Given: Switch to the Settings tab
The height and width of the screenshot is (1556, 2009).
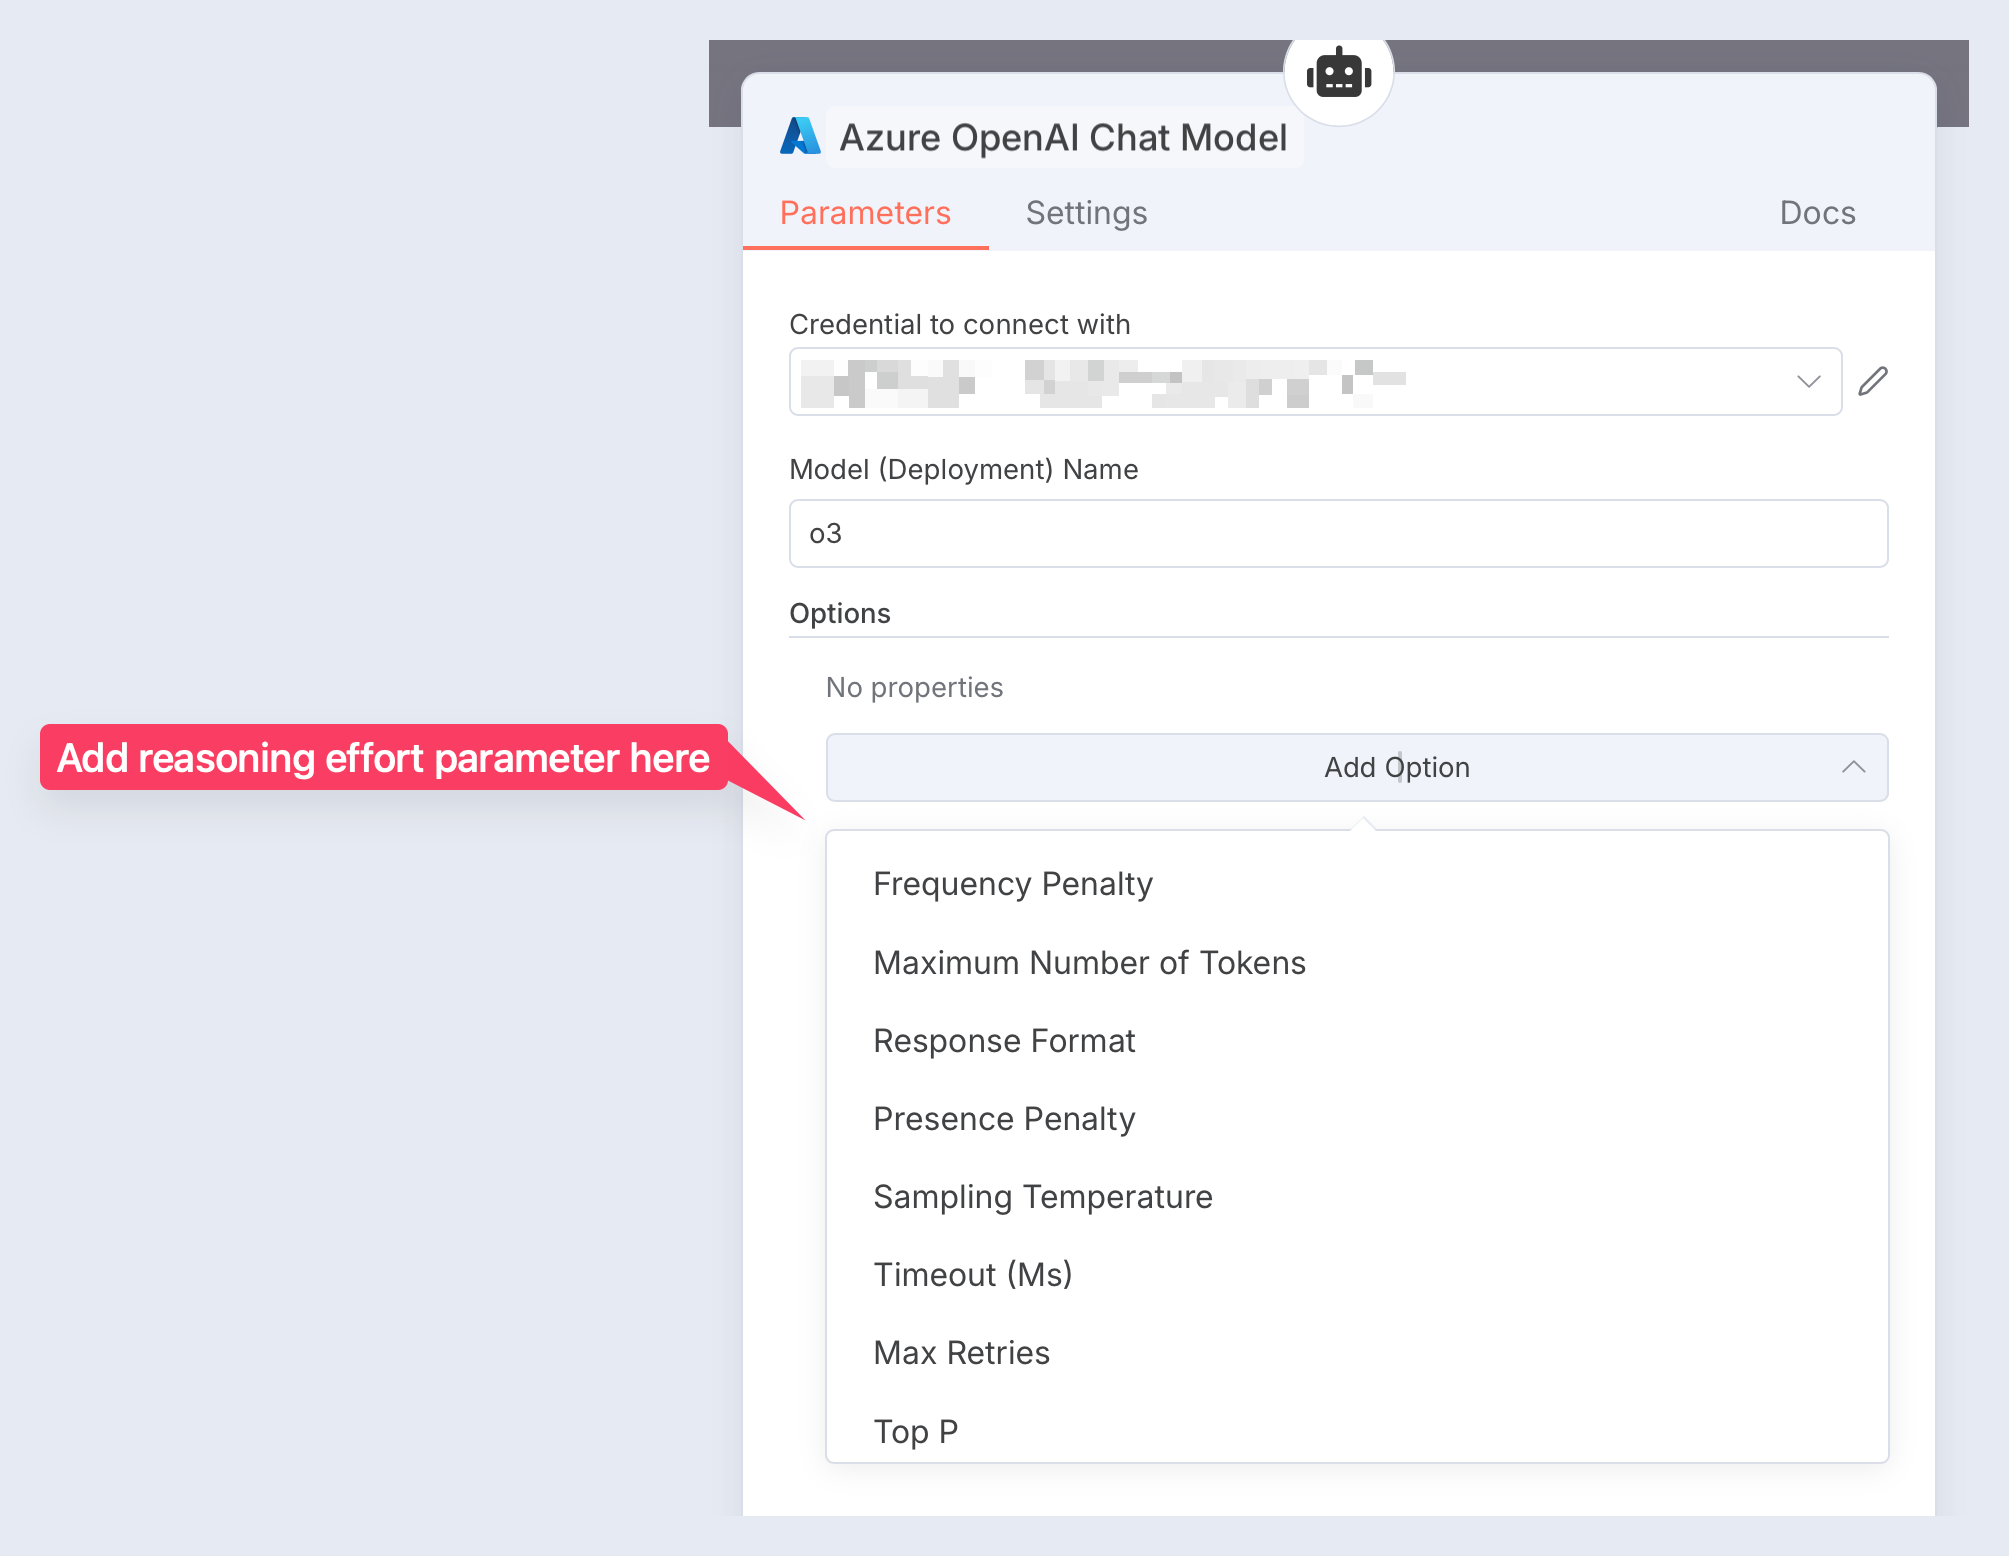Looking at the screenshot, I should point(1085,213).
